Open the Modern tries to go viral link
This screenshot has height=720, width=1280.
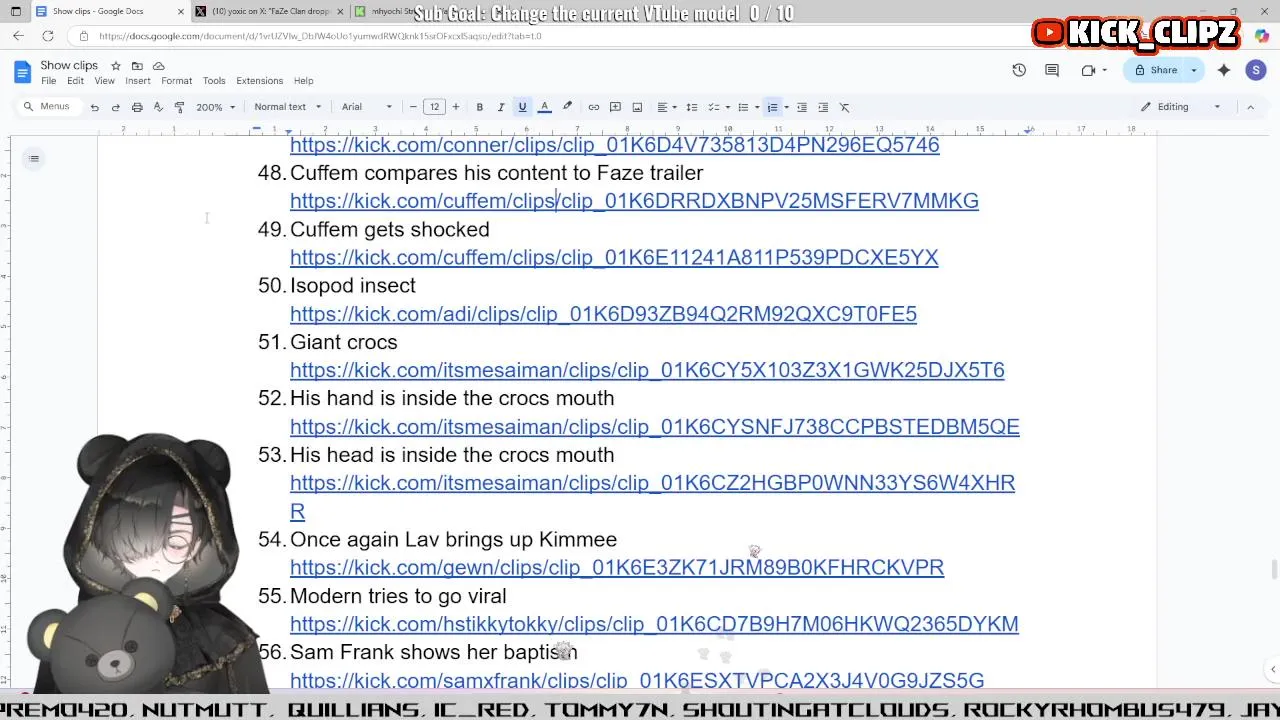pos(654,624)
